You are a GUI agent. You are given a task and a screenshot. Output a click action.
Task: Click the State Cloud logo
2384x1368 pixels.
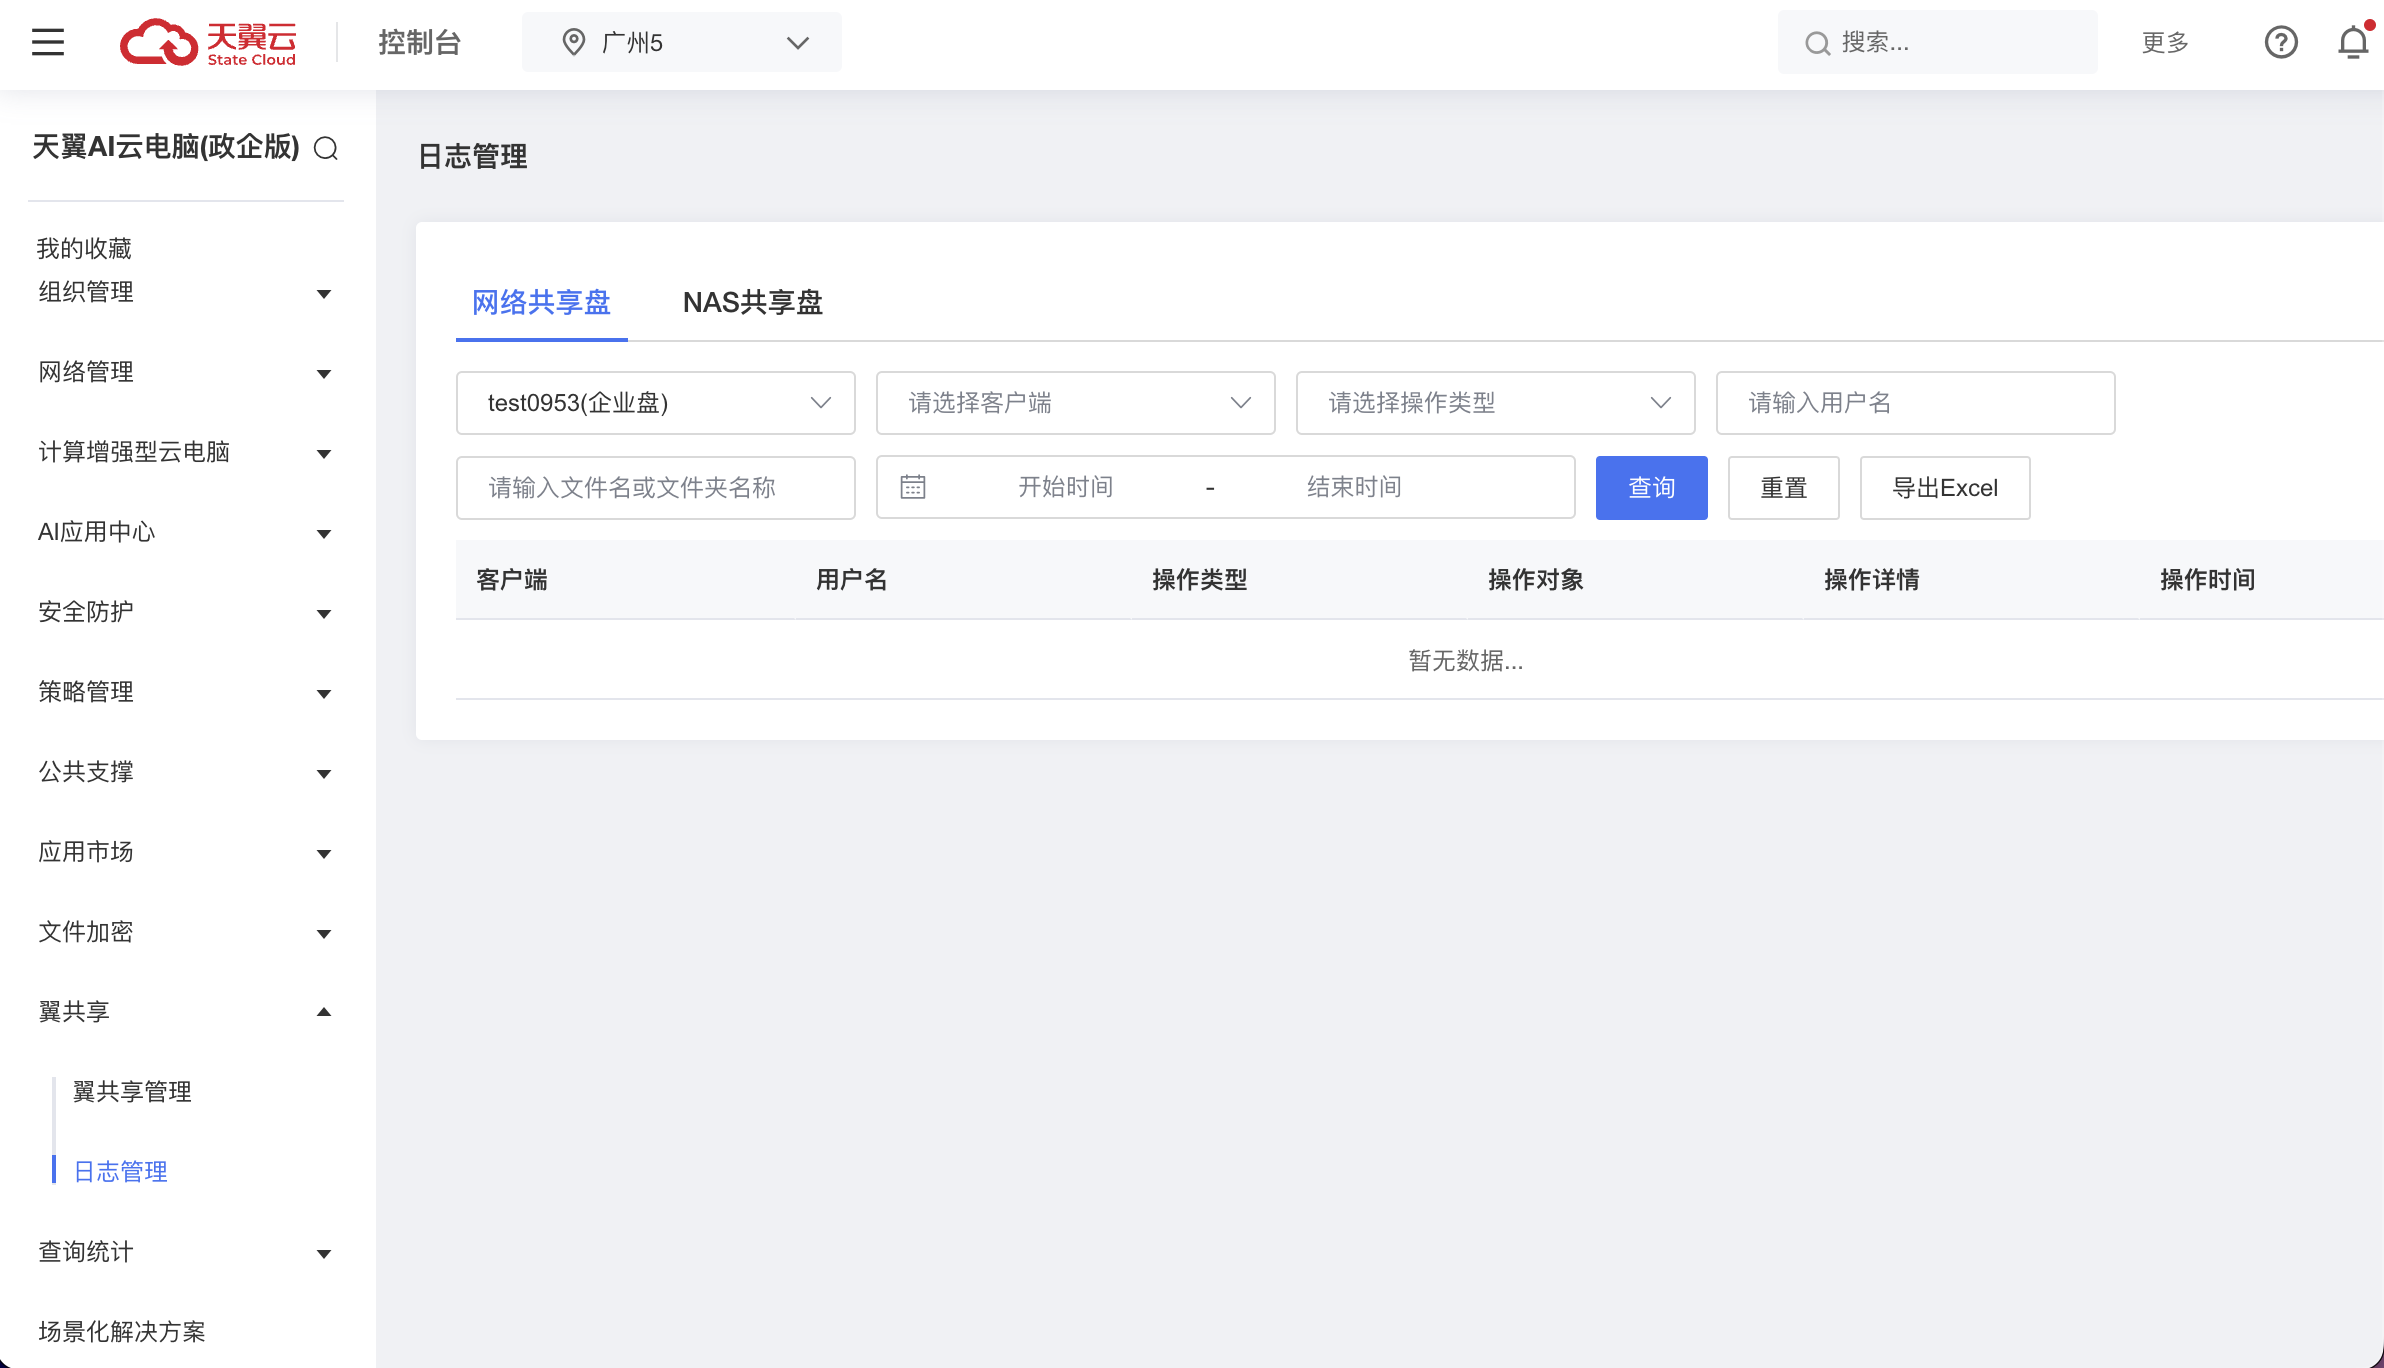pos(208,42)
